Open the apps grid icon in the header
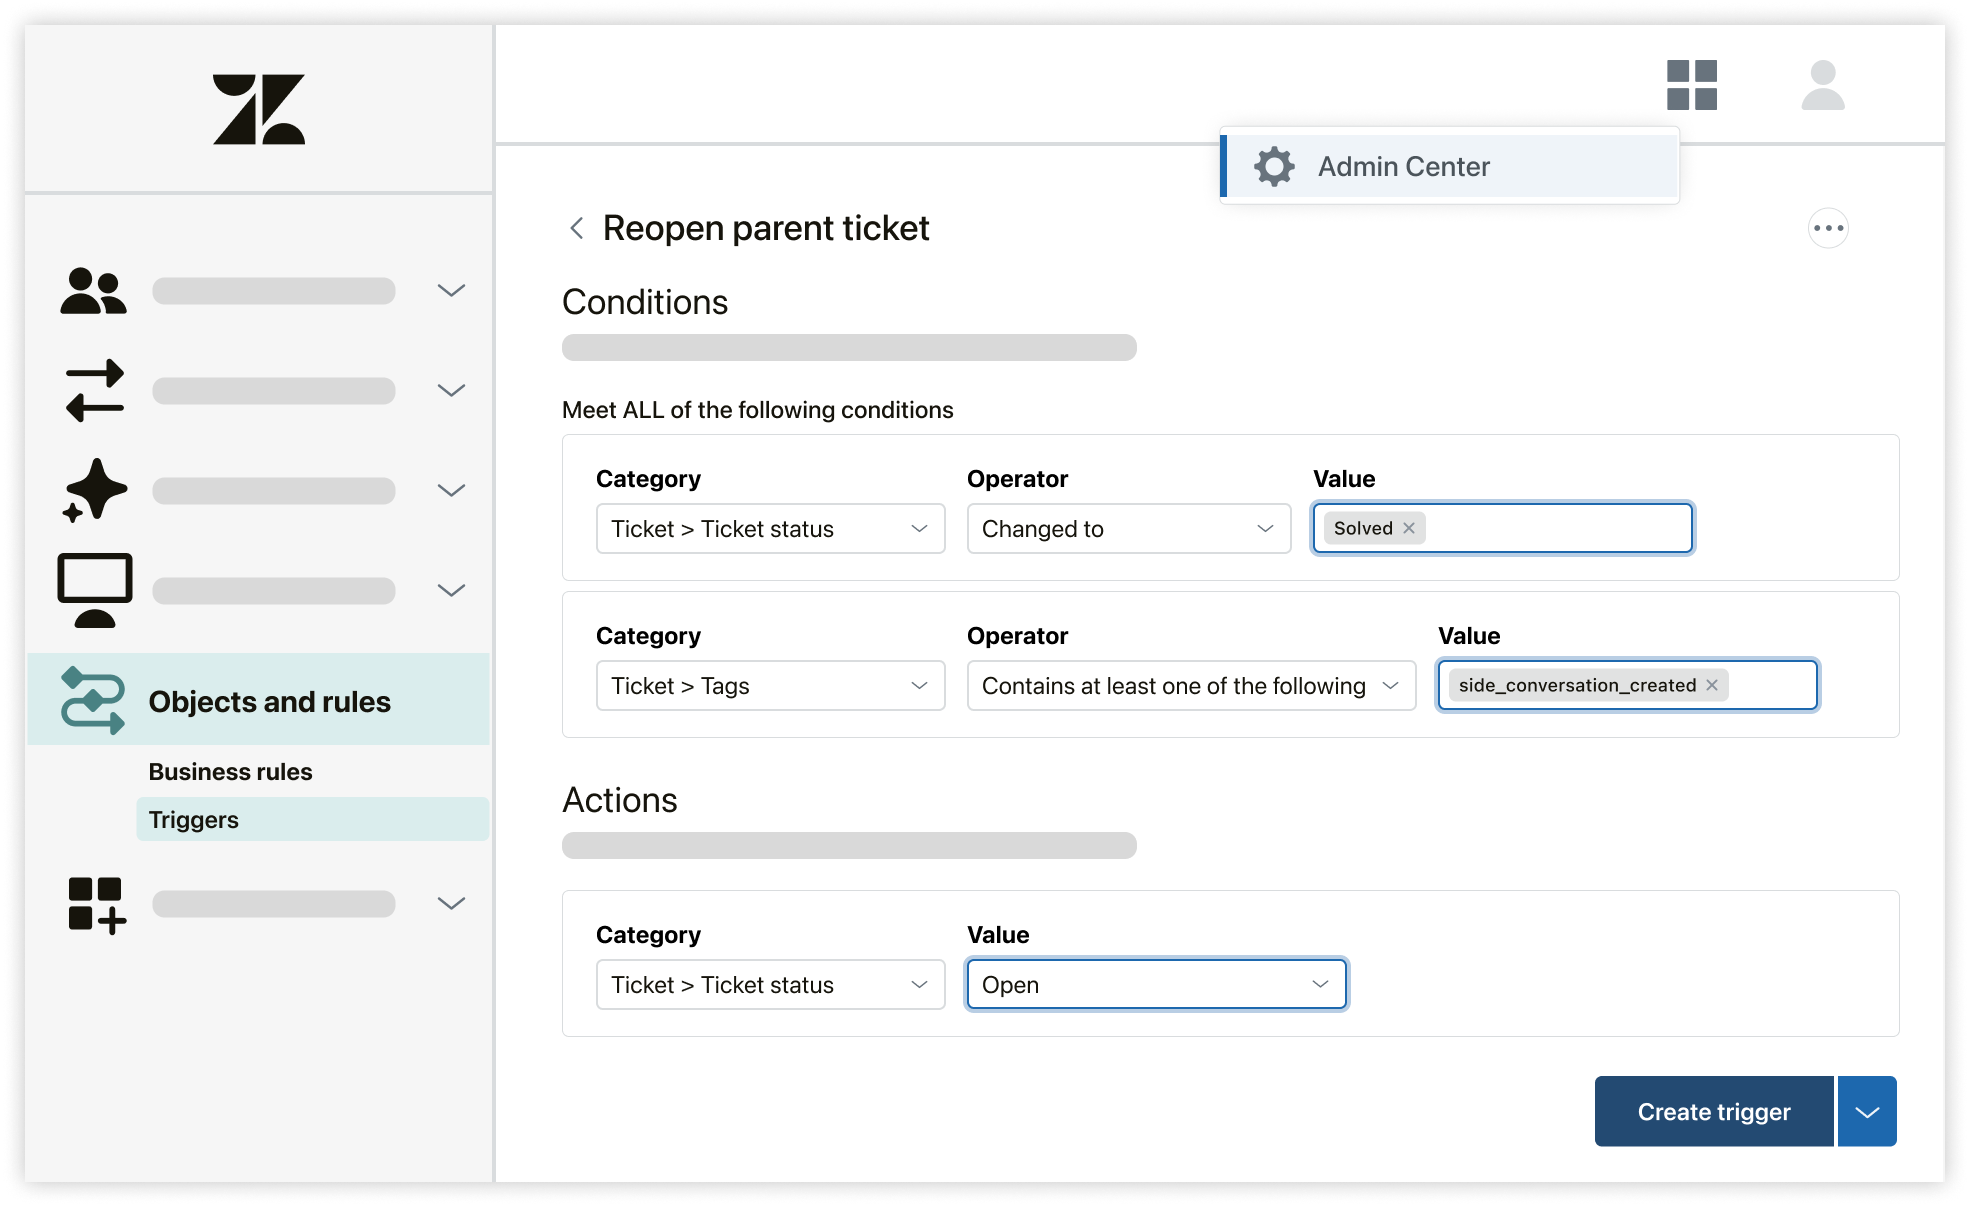 pyautogui.click(x=1692, y=87)
